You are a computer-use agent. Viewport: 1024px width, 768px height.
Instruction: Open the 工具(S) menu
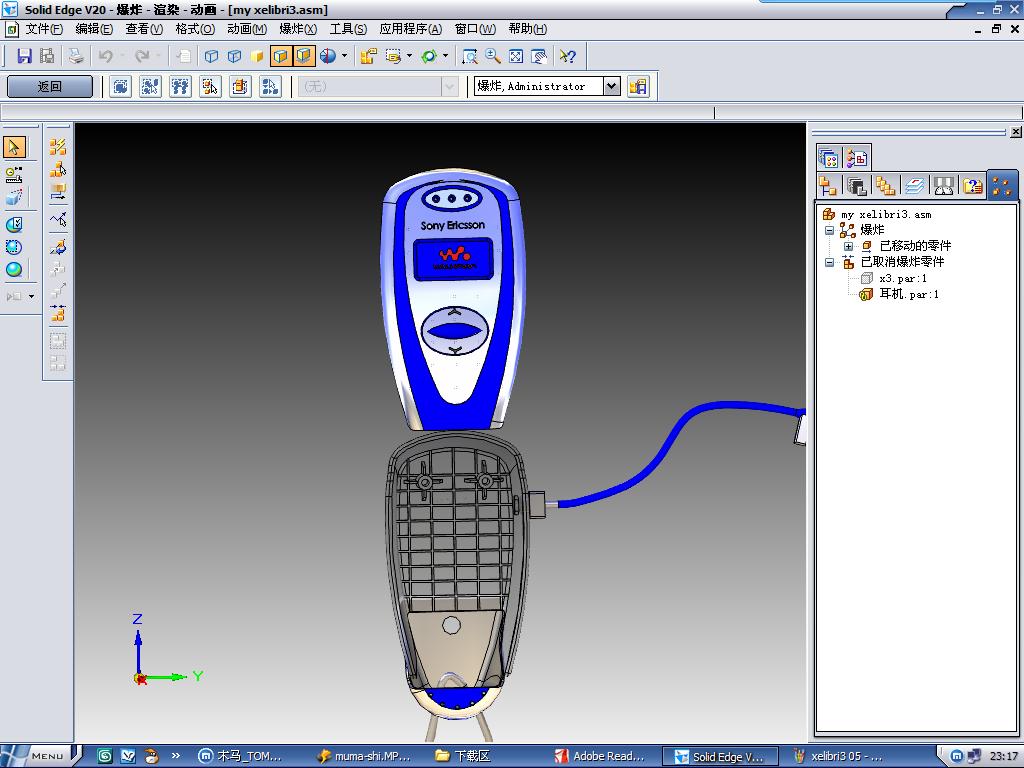[x=348, y=29]
